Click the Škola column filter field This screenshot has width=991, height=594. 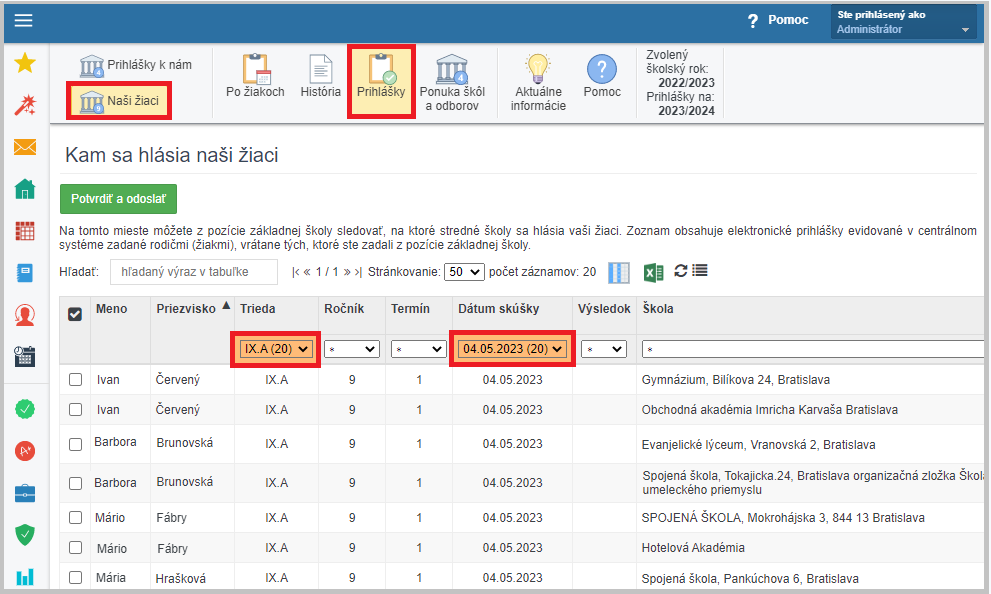813,349
